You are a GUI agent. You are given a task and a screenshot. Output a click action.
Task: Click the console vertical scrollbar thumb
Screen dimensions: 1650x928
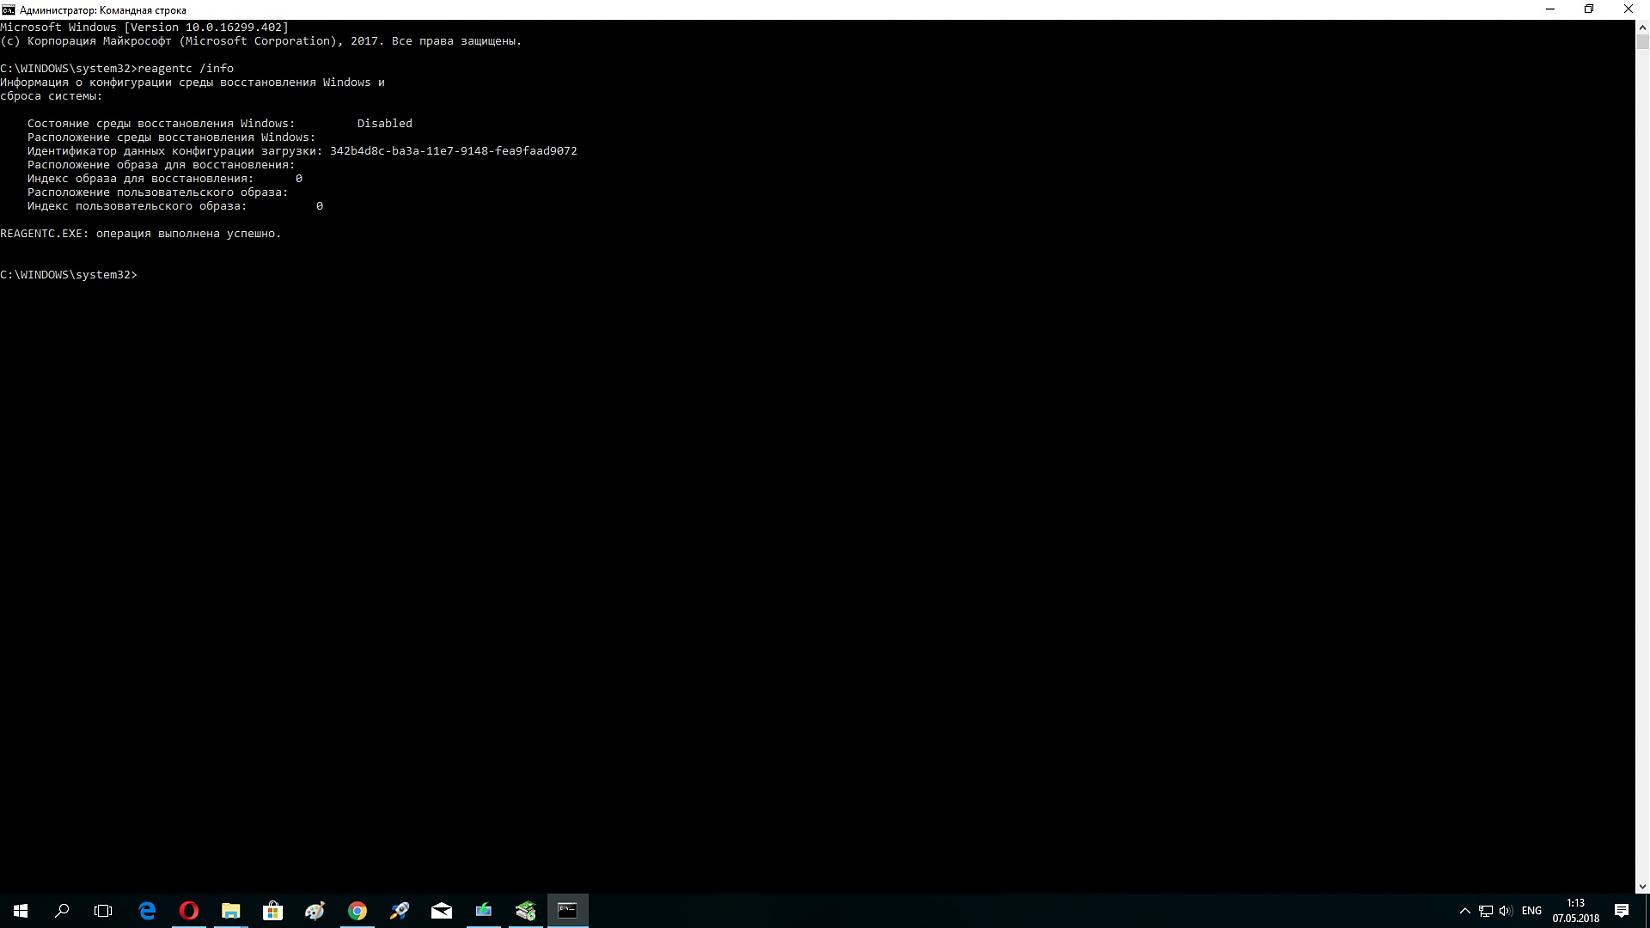pyautogui.click(x=1642, y=41)
